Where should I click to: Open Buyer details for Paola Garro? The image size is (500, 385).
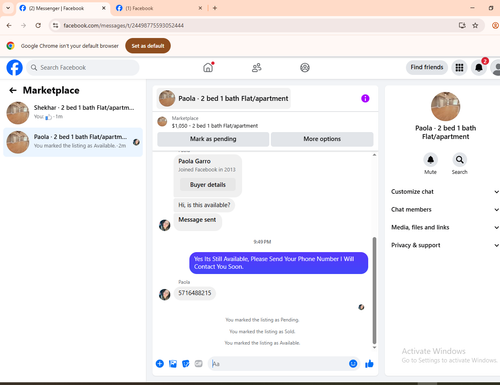click(x=208, y=184)
